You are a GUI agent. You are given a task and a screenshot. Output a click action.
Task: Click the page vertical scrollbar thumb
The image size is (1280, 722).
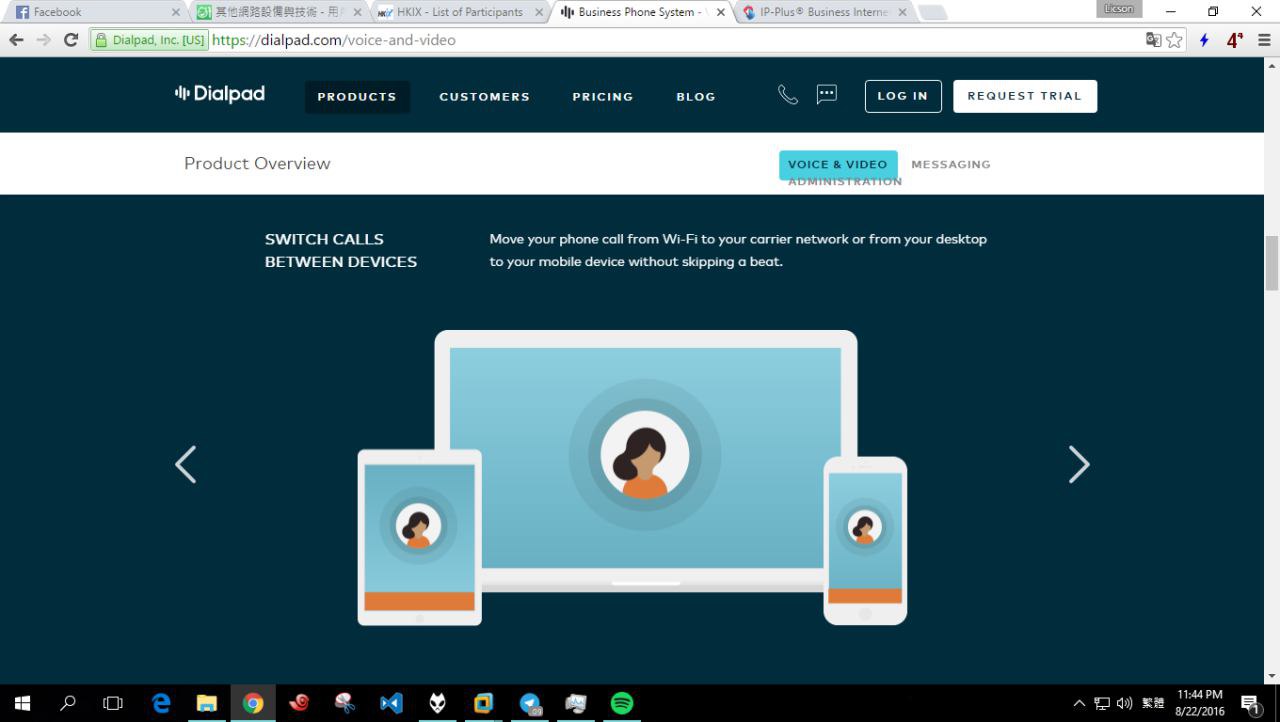[1272, 262]
